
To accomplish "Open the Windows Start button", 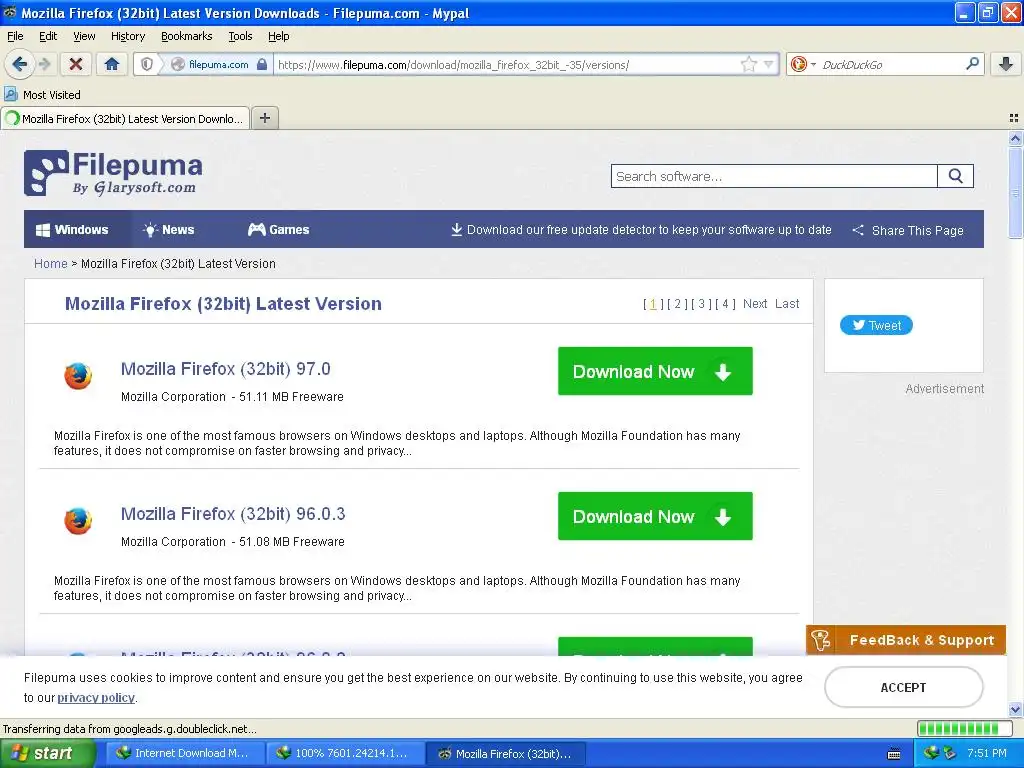I will coord(48,753).
